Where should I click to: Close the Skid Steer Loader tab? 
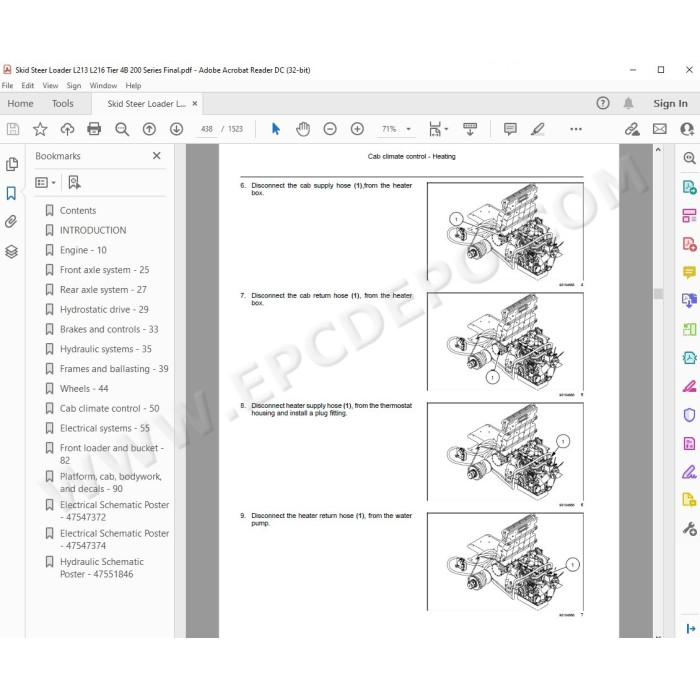[x=195, y=104]
